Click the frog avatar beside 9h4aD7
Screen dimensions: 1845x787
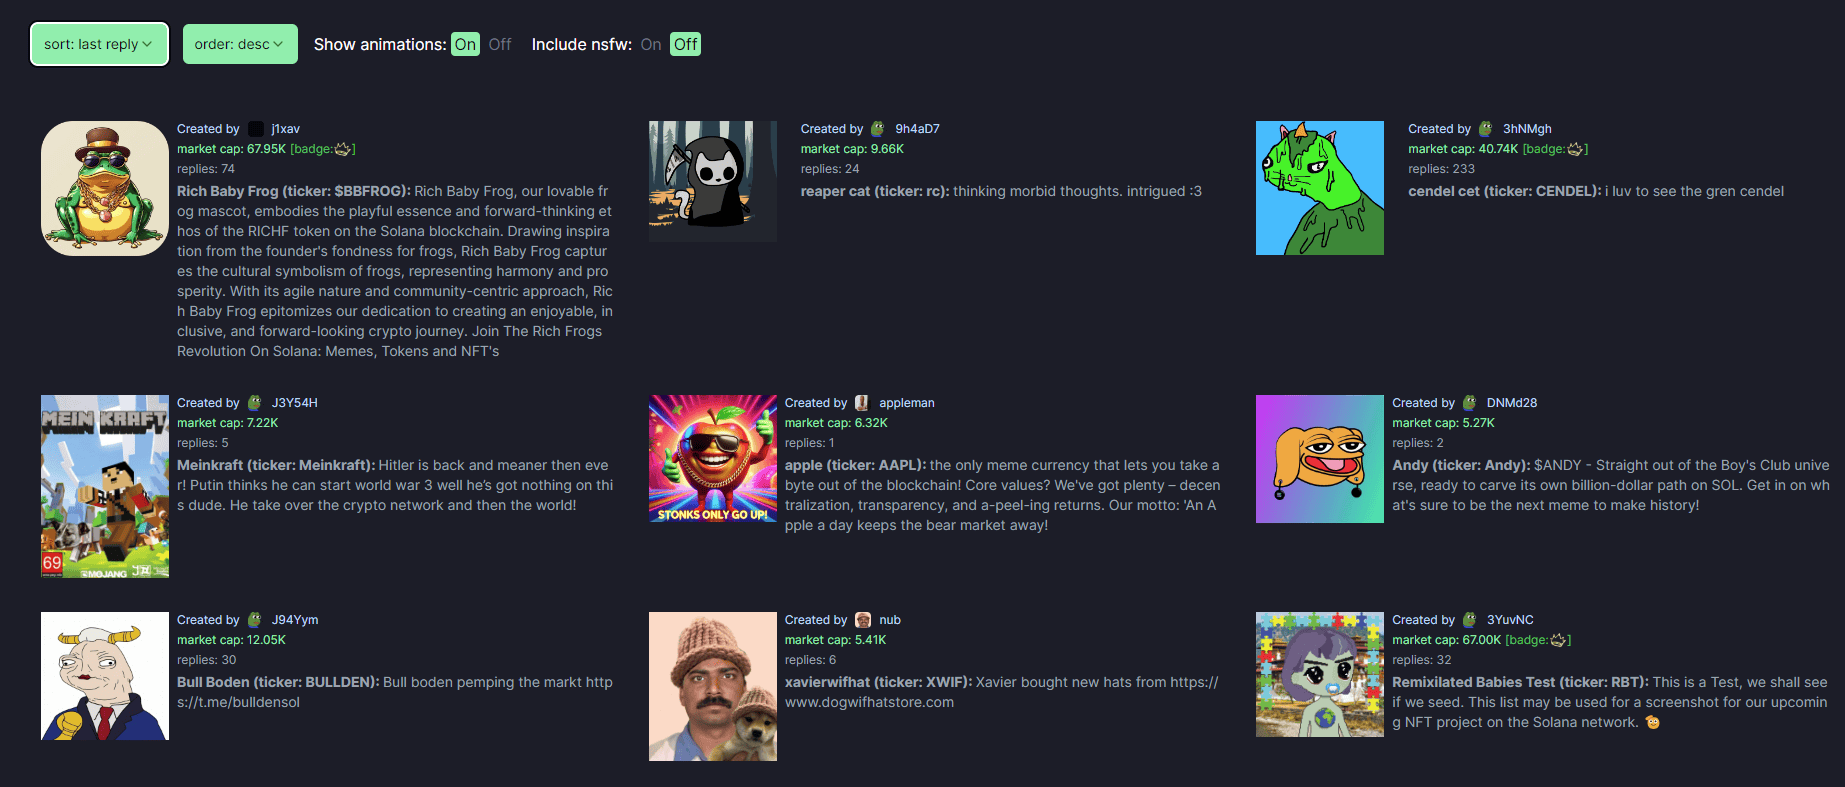coord(878,129)
